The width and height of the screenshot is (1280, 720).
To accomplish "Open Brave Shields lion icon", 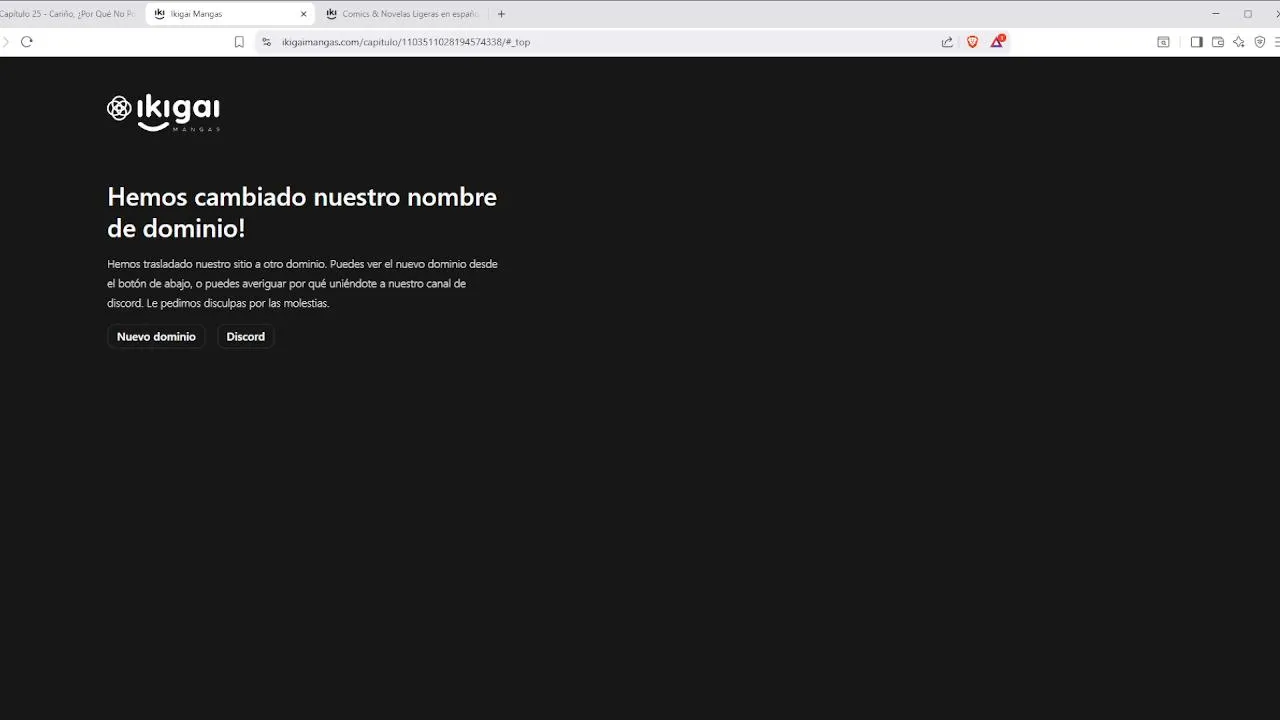I will 972,42.
